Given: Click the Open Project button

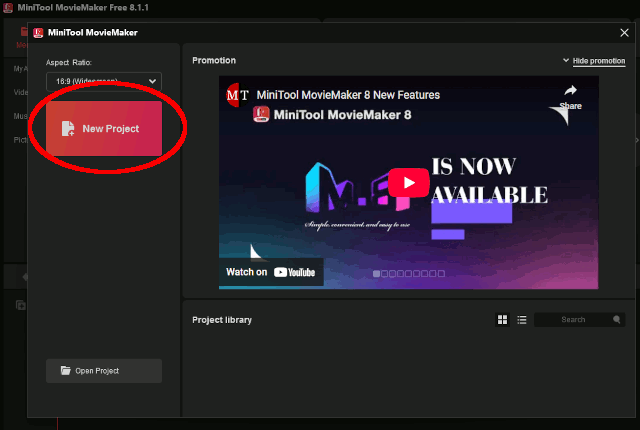Looking at the screenshot, I should coord(104,371).
